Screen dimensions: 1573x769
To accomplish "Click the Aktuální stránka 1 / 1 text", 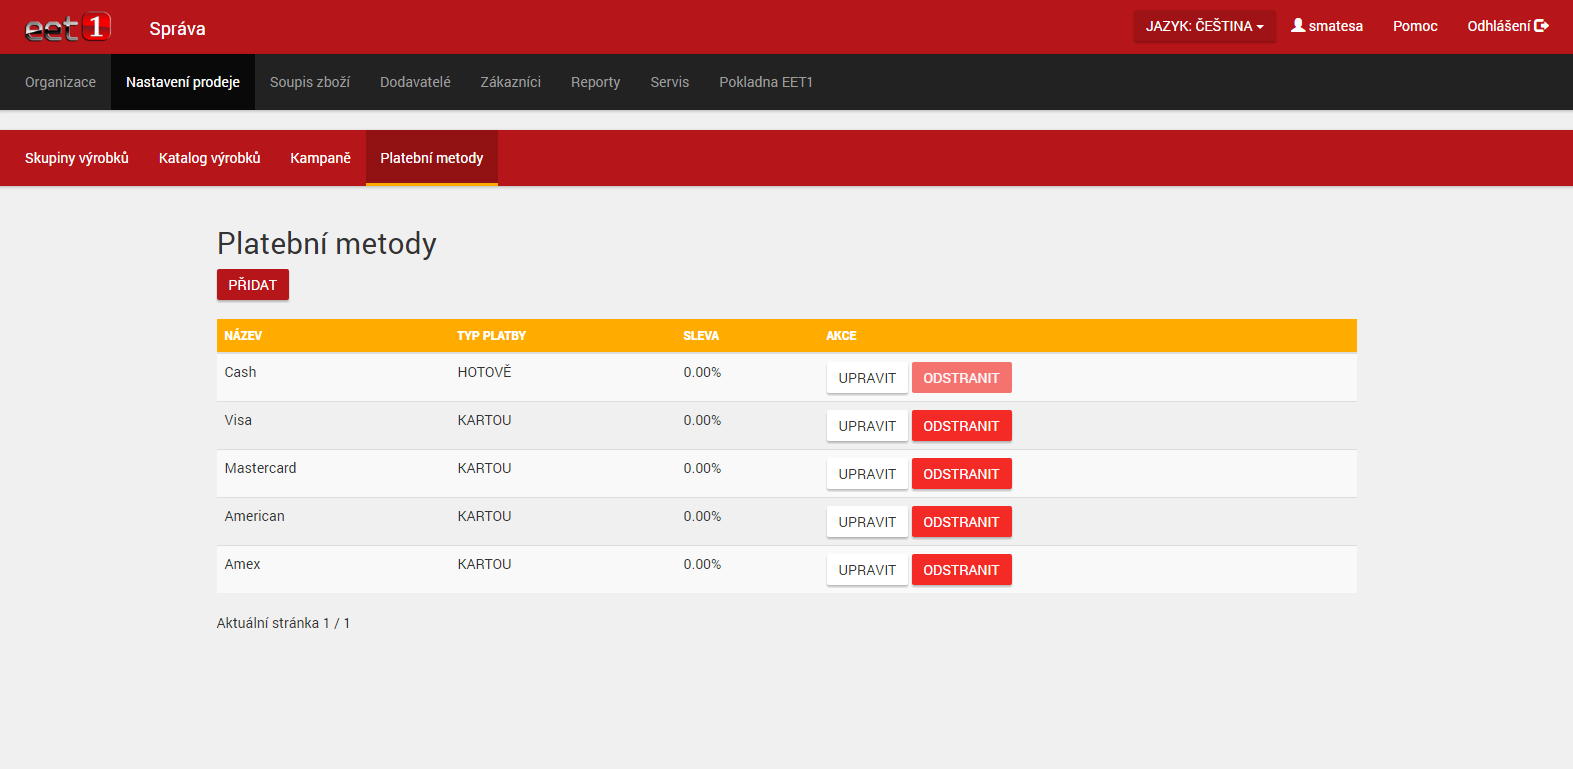I will (283, 623).
